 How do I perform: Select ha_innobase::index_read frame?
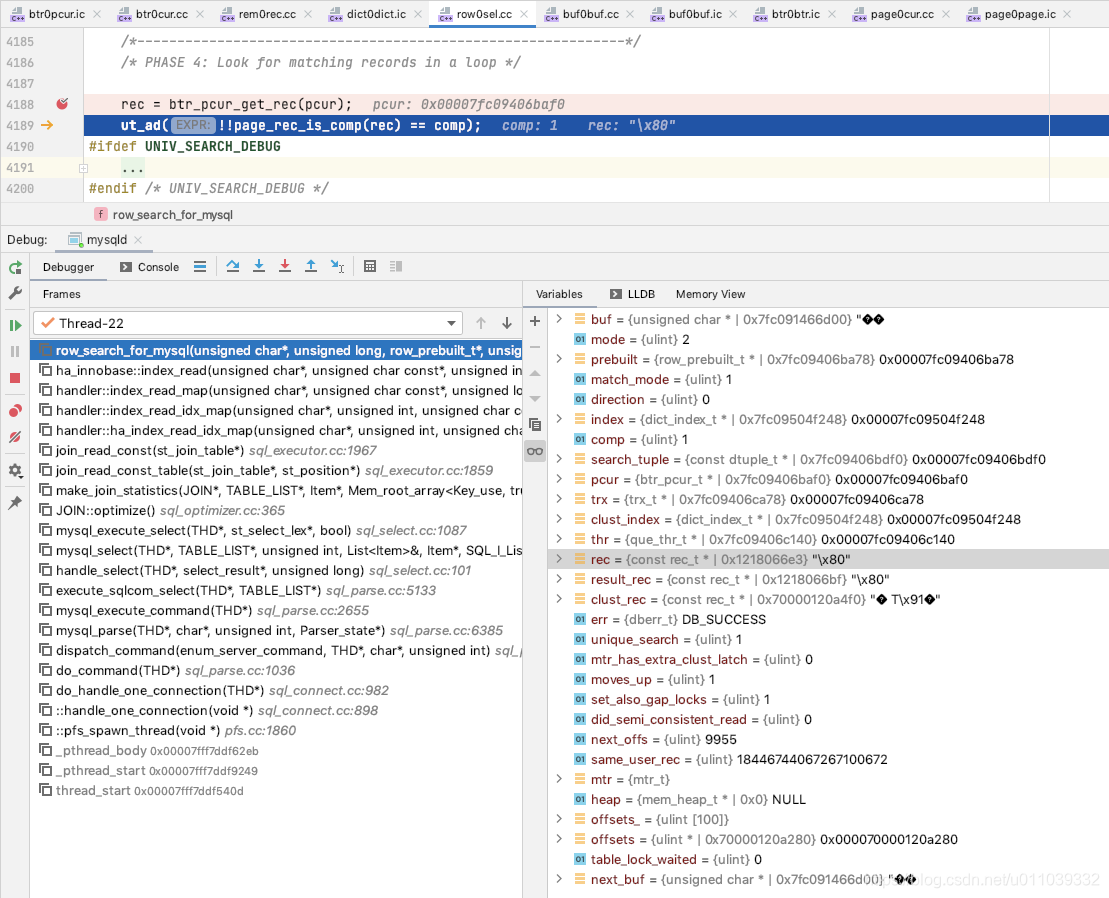276,371
